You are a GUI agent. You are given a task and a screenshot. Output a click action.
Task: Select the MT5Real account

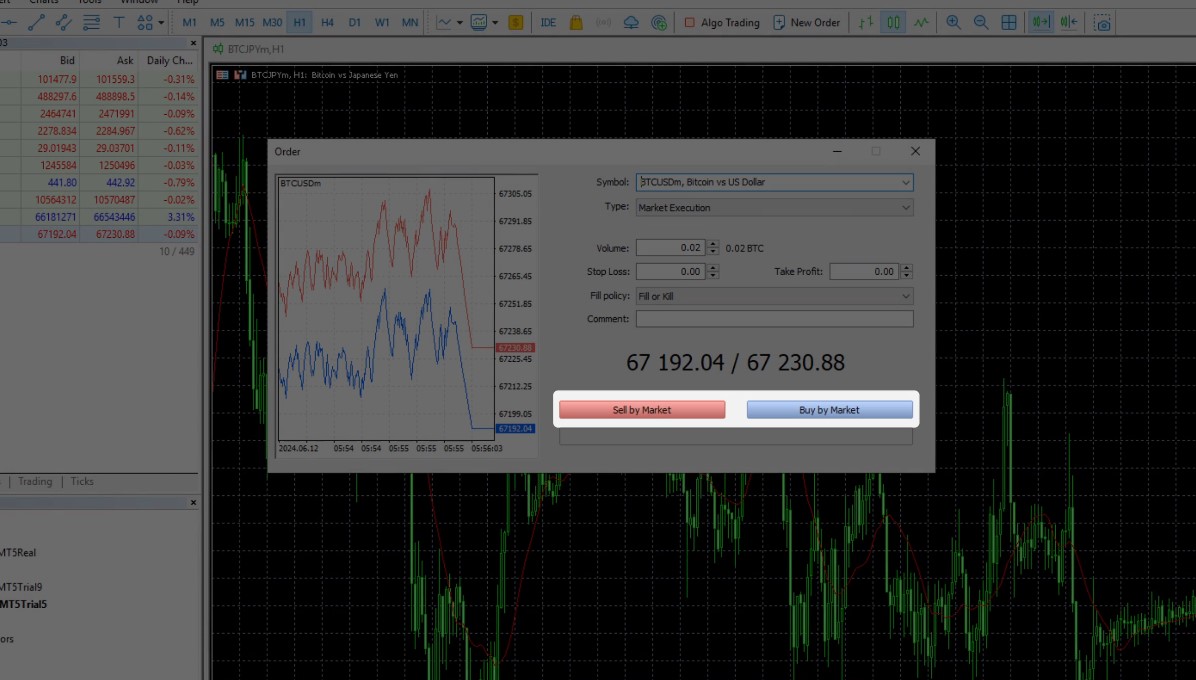click(x=18, y=553)
